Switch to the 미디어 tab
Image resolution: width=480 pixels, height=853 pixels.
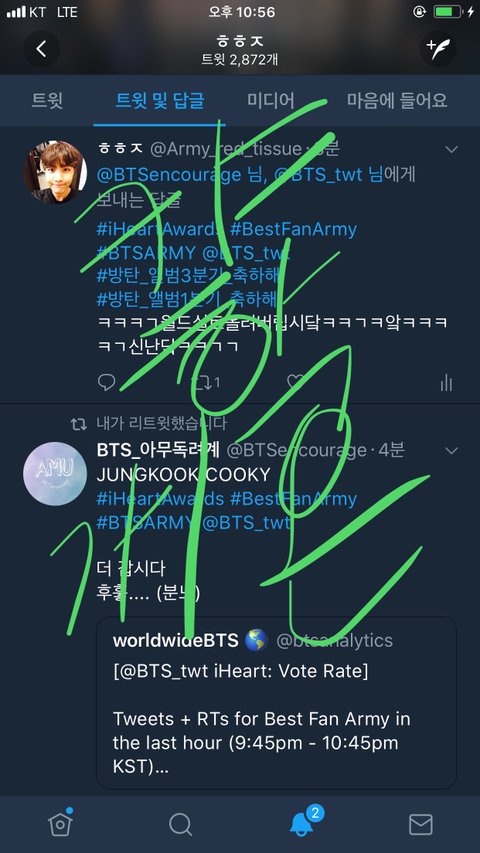(270, 101)
